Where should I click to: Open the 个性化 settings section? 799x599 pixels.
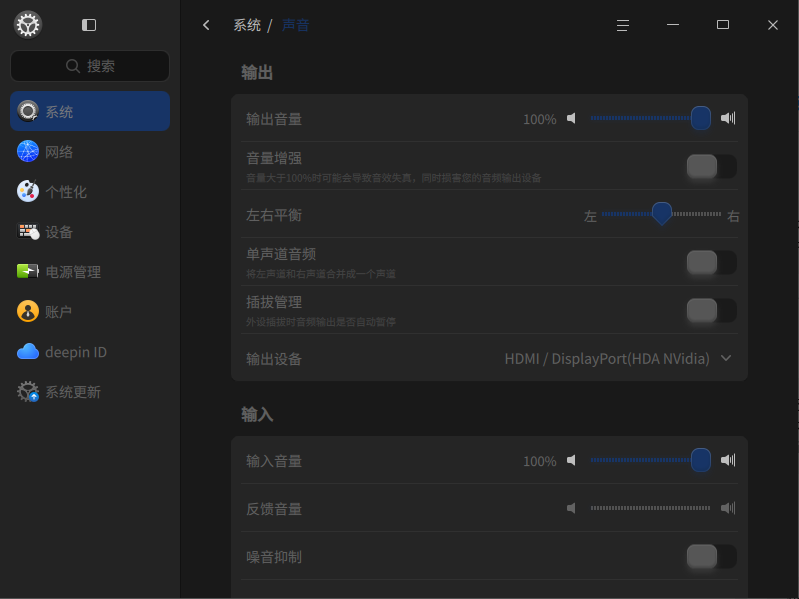[x=90, y=192]
